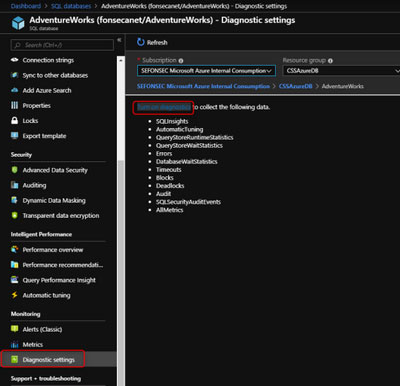Open Connection strings via its icon
Screen dimensions: 400x386
tap(14, 60)
